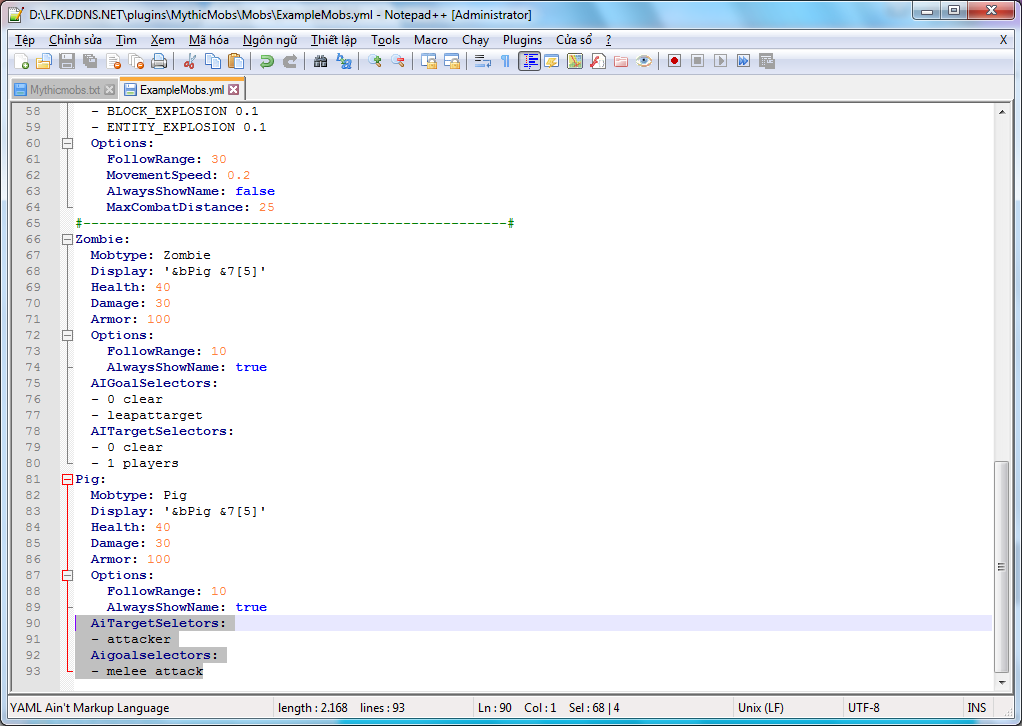
Task: Click the Find and Replace icon
Action: coord(344,61)
